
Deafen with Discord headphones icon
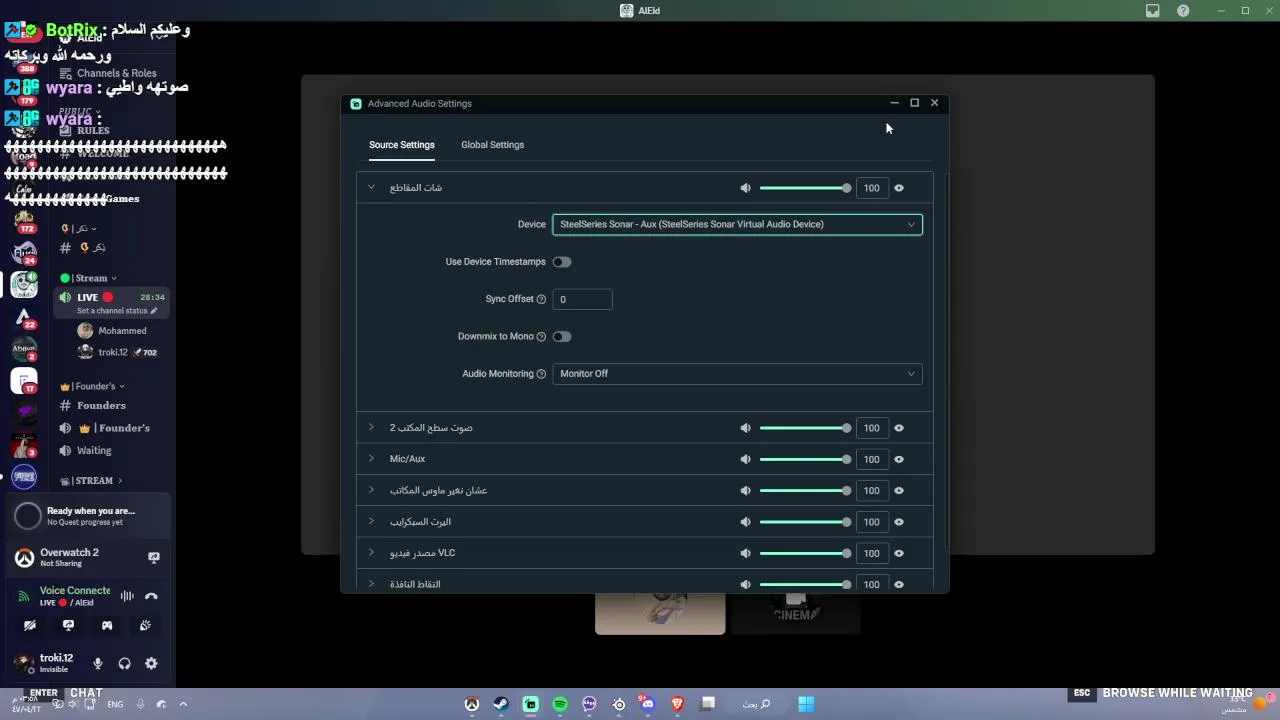pyautogui.click(x=124, y=663)
